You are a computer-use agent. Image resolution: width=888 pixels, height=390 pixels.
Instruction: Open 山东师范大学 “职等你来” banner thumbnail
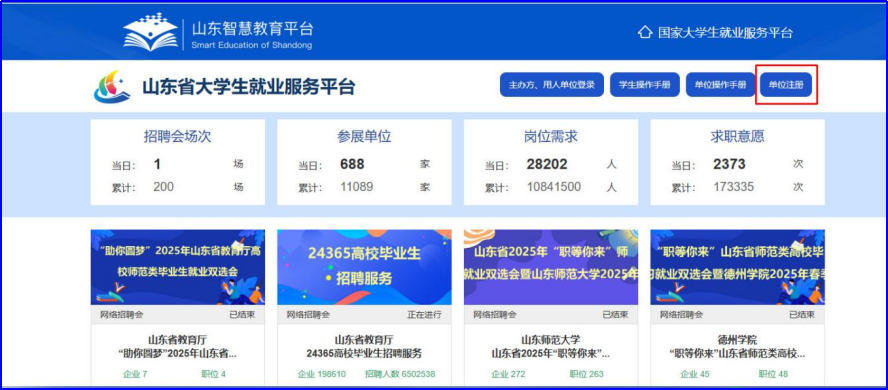pyautogui.click(x=550, y=267)
